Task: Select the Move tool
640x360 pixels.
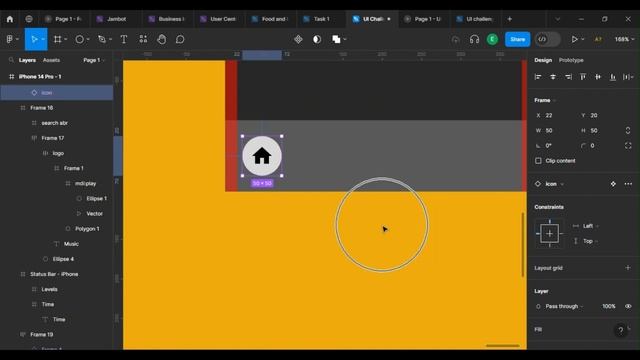Action: click(34, 39)
